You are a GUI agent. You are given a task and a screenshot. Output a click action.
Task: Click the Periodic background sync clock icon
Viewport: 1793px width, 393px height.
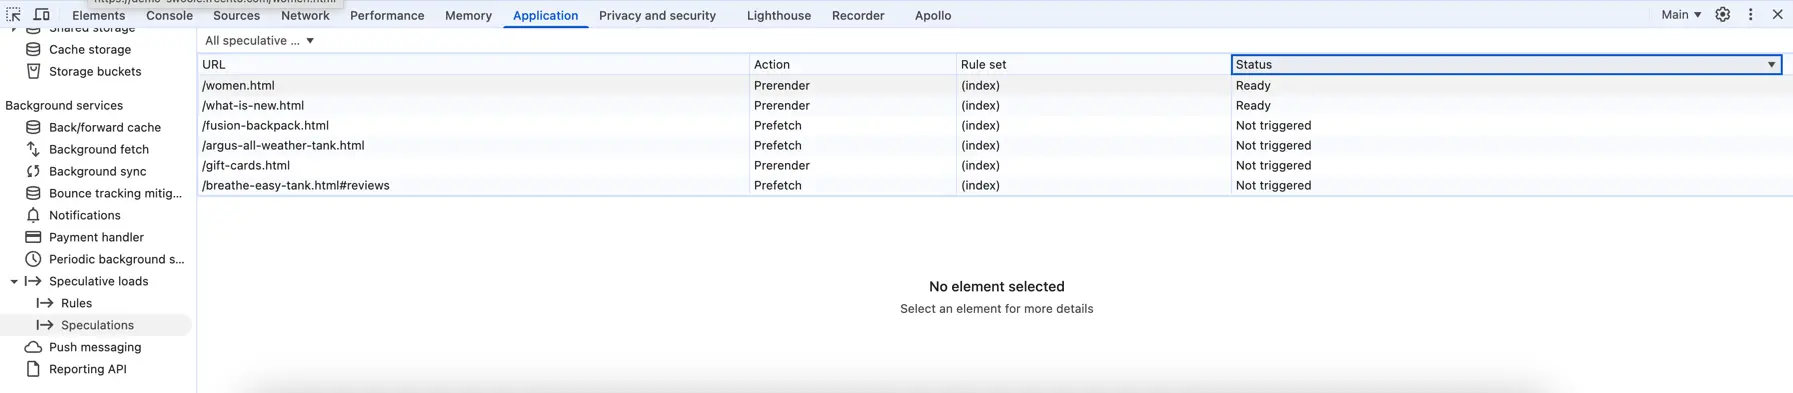(33, 259)
